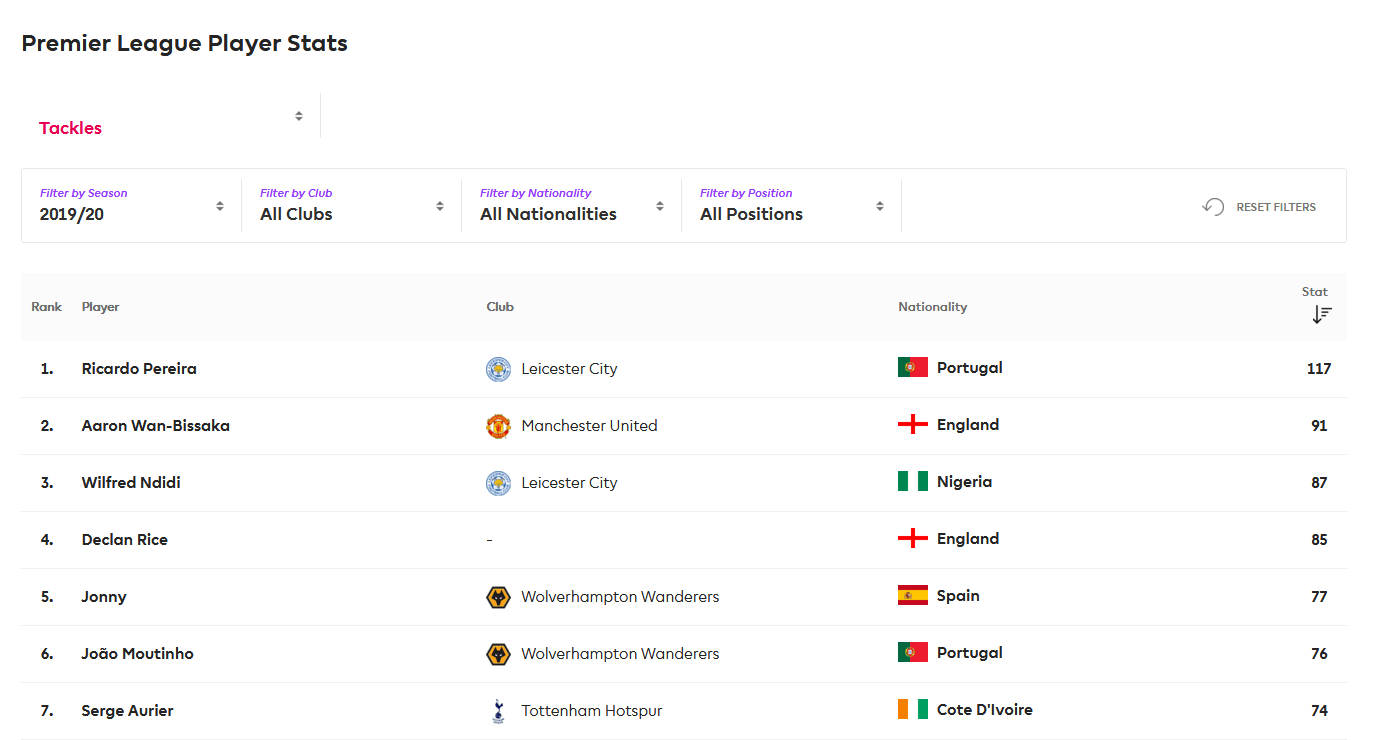Click Wolverhampton Wanderers name in Jonny's row
This screenshot has height=740, width=1377.
(x=620, y=597)
